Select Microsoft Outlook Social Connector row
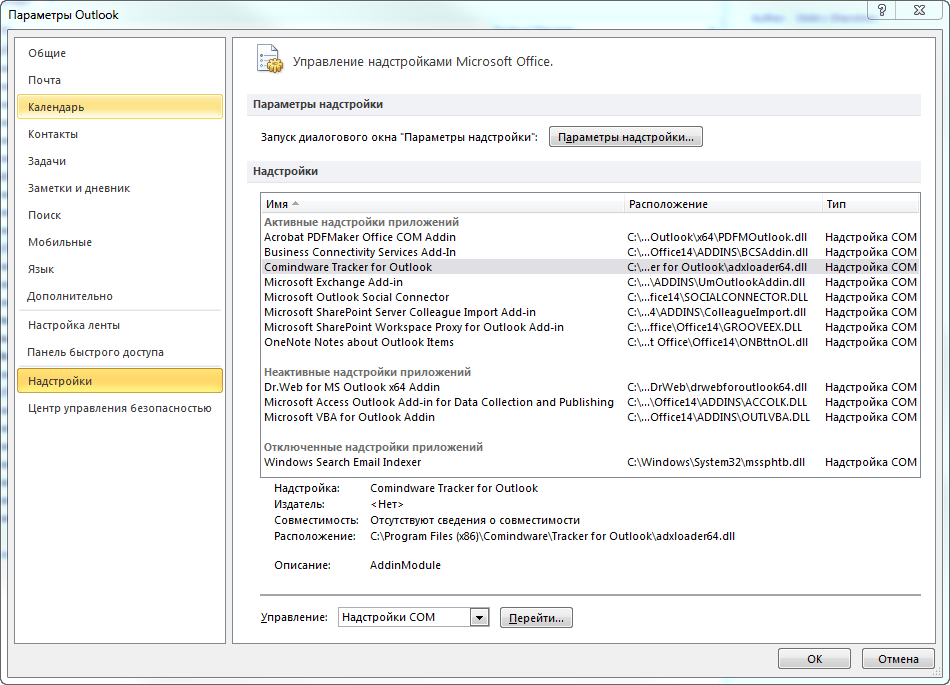The image size is (950, 685). pyautogui.click(x=590, y=297)
